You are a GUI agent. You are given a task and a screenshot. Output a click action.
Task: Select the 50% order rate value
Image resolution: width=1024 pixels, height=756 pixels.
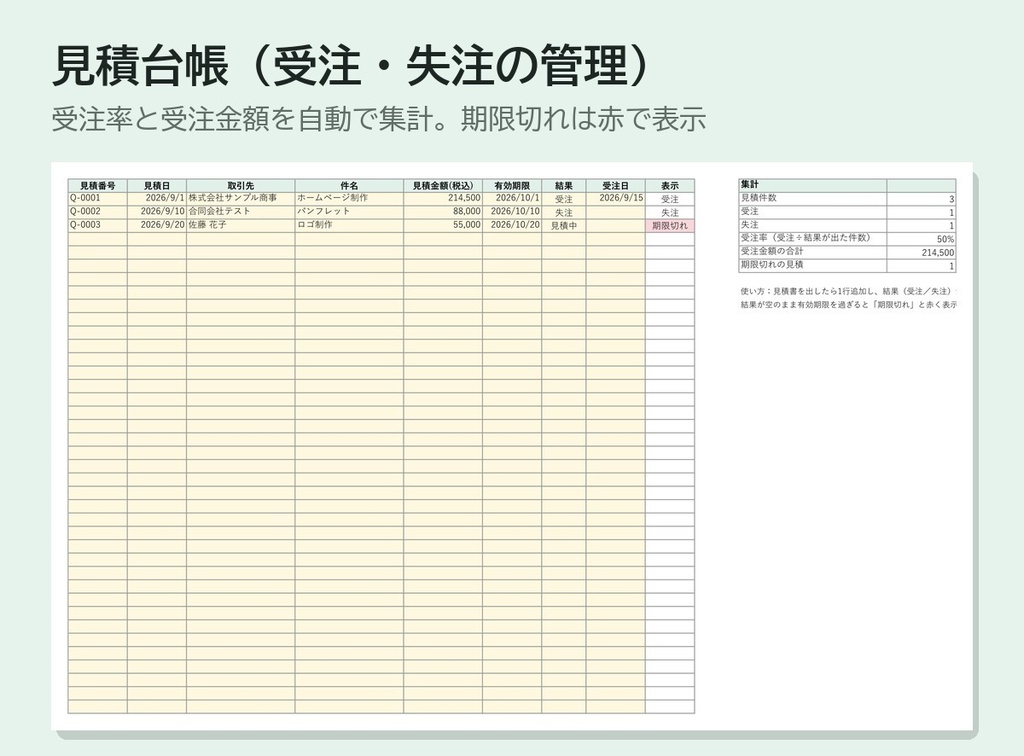921,239
